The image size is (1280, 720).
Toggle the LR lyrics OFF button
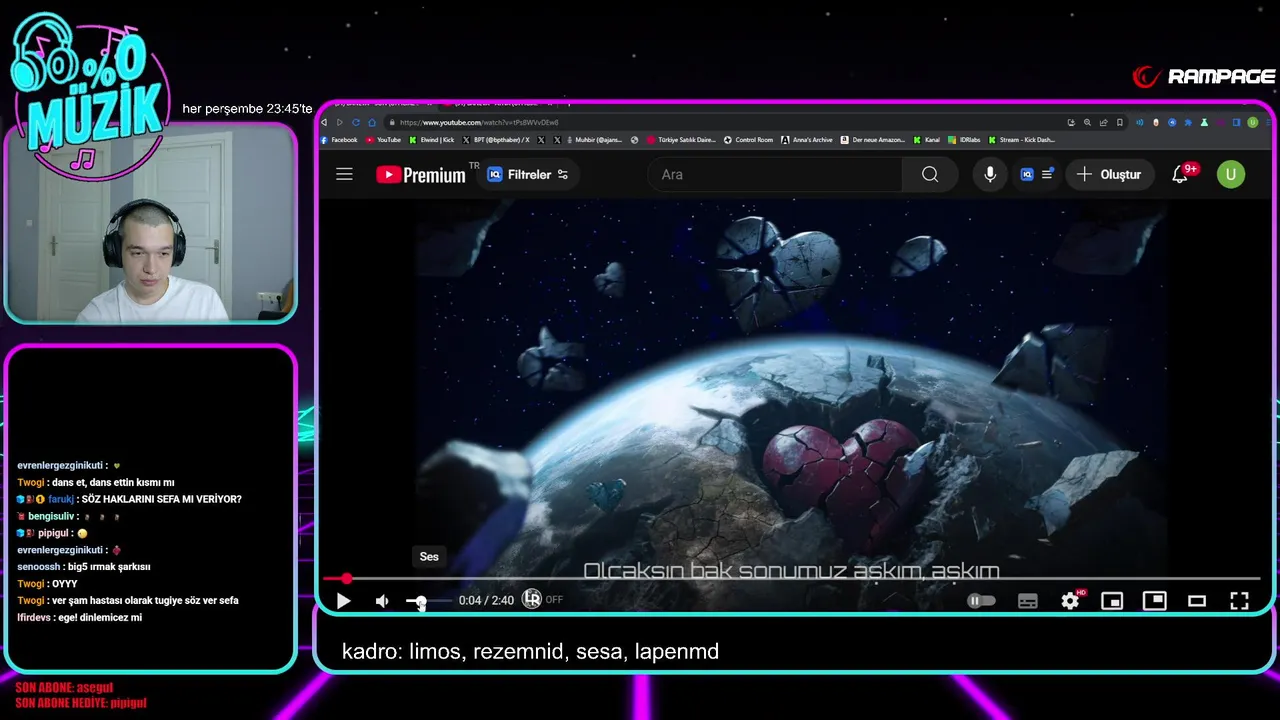pos(542,600)
